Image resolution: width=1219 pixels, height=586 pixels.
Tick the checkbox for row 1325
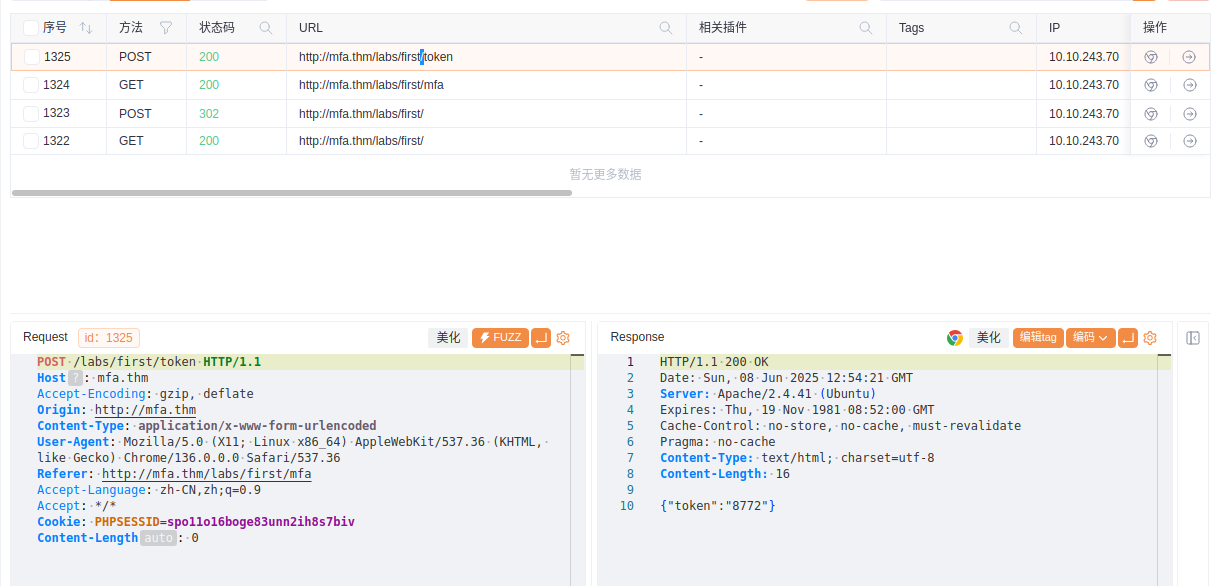click(31, 57)
